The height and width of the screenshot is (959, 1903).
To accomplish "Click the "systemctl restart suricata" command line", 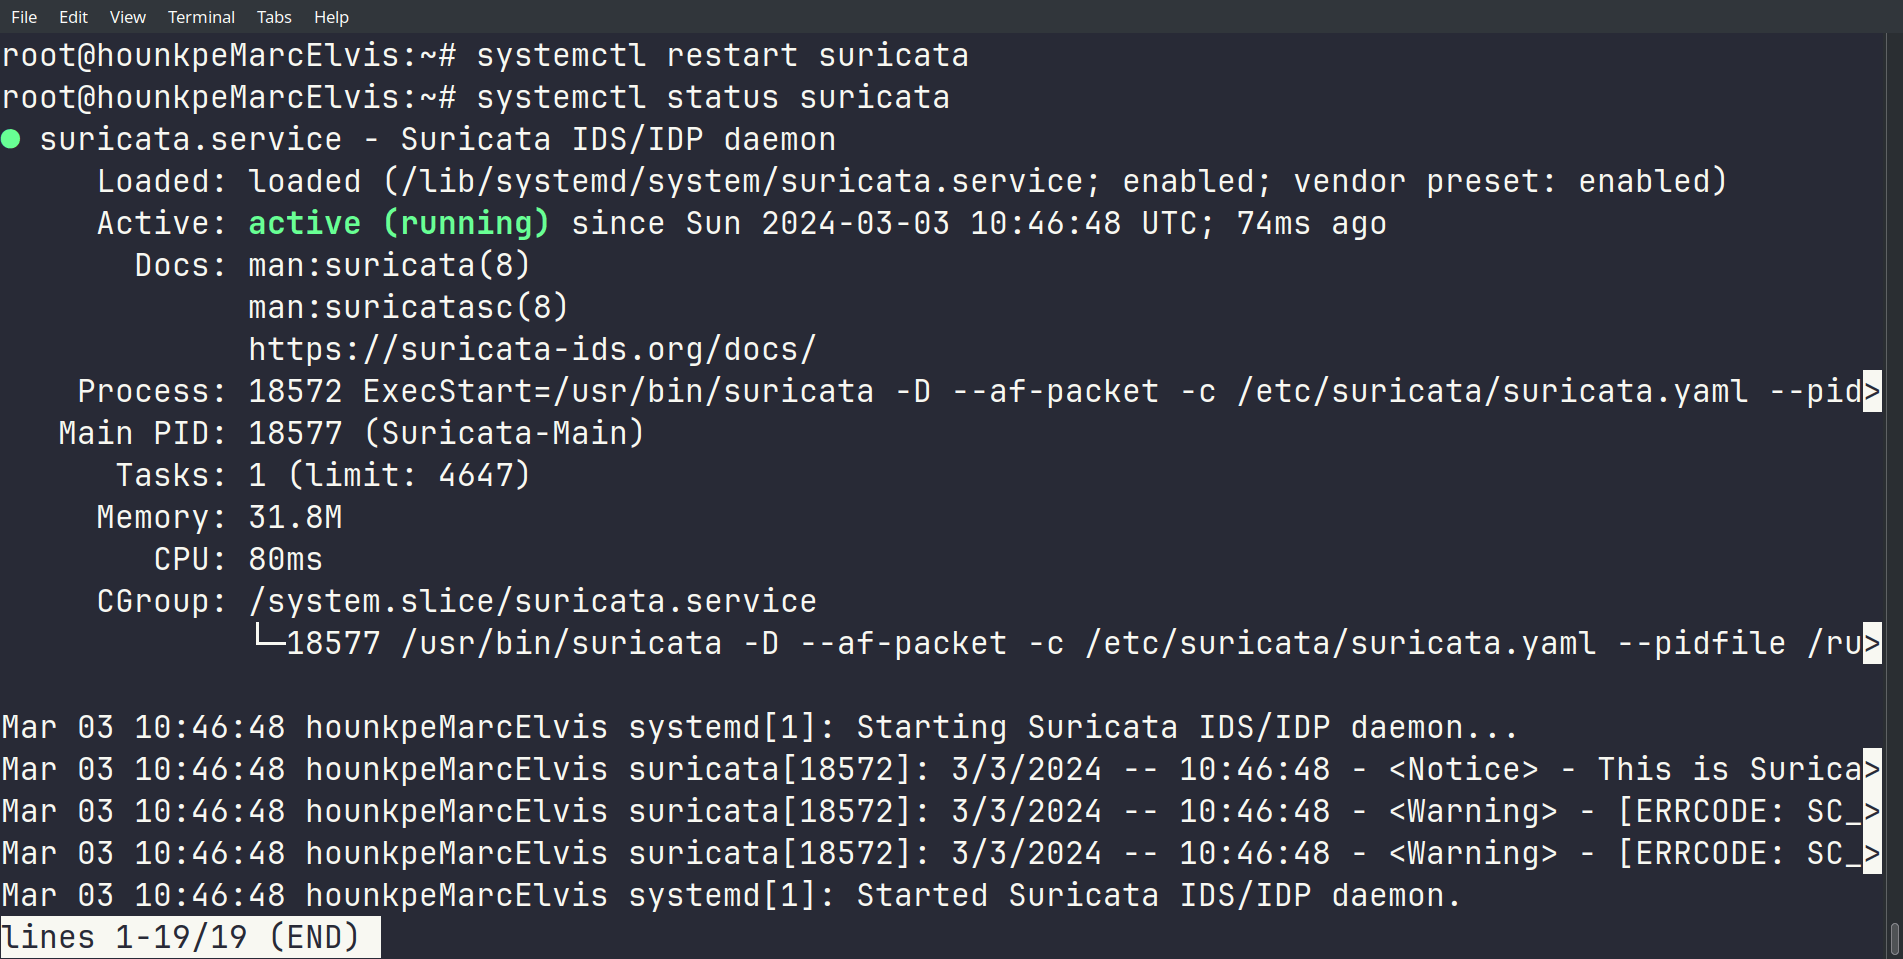I will pos(722,55).
